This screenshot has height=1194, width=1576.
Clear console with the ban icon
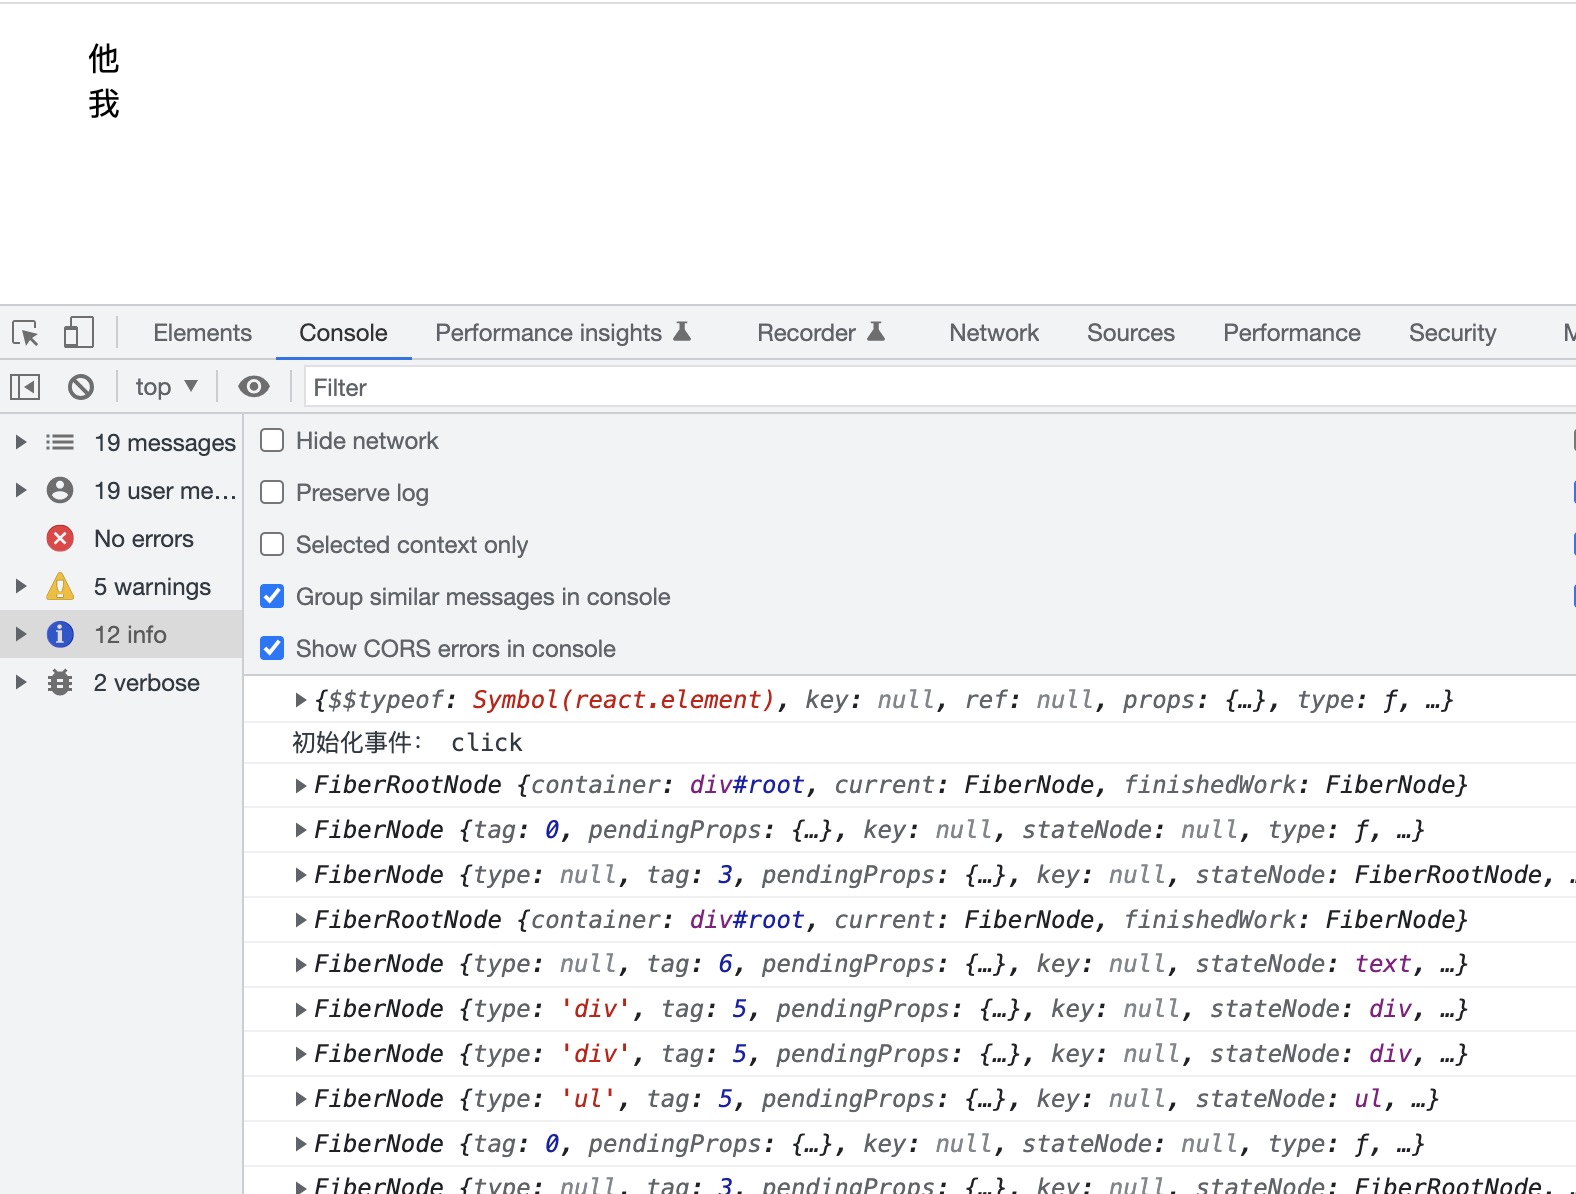81,387
